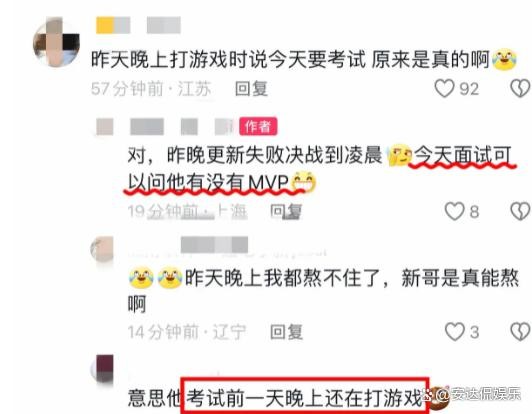This screenshot has height=414, width=532.
Task: Open the top commenter's pixelated avatar
Action: [56, 42]
